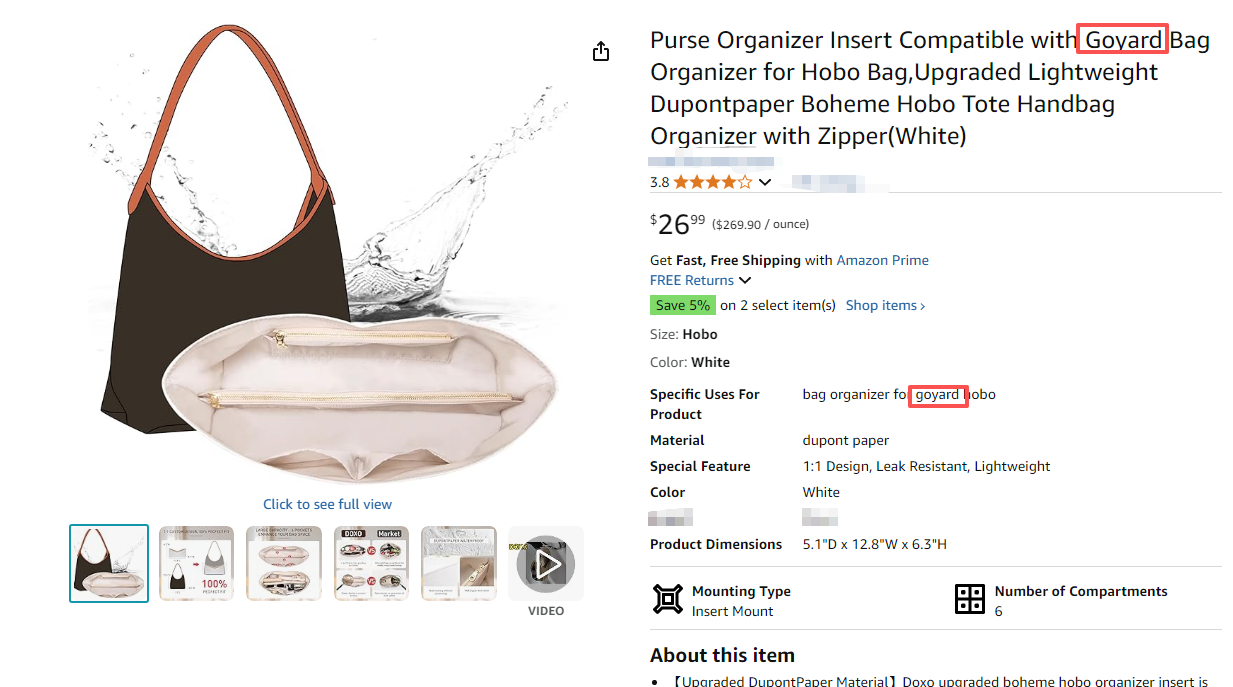
Task: View the 100% perfect fit thumbnail
Action: click(197, 563)
